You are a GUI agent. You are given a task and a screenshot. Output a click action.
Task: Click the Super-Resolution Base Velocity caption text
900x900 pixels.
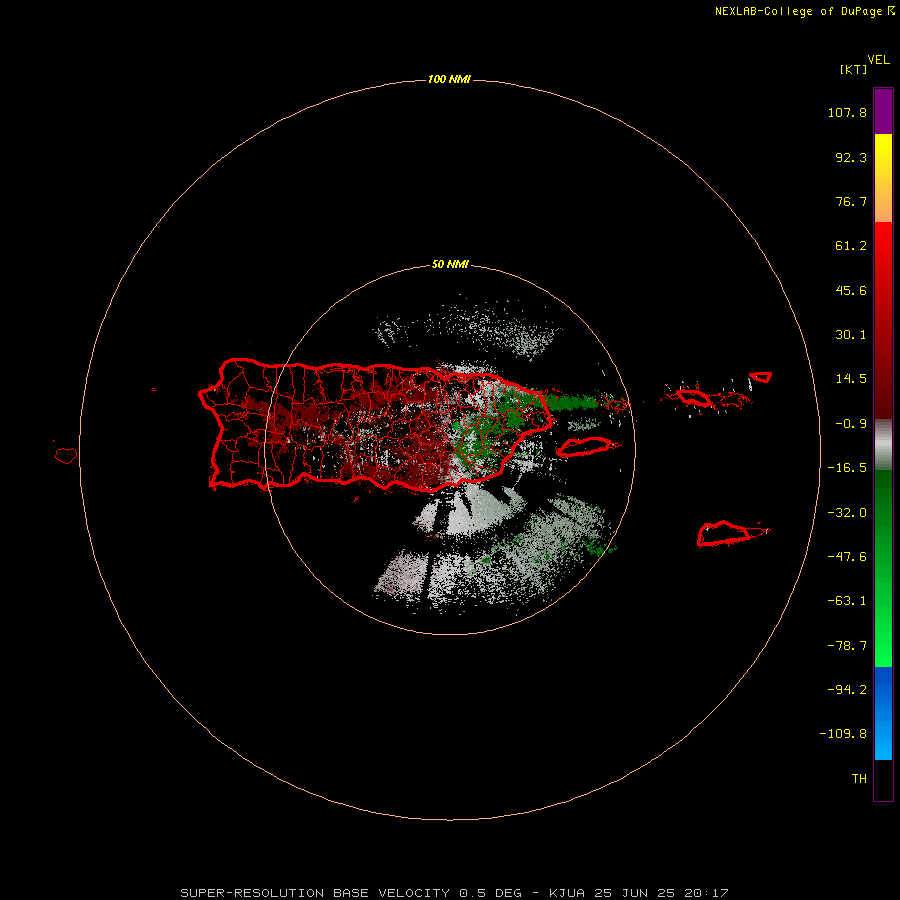(455, 893)
